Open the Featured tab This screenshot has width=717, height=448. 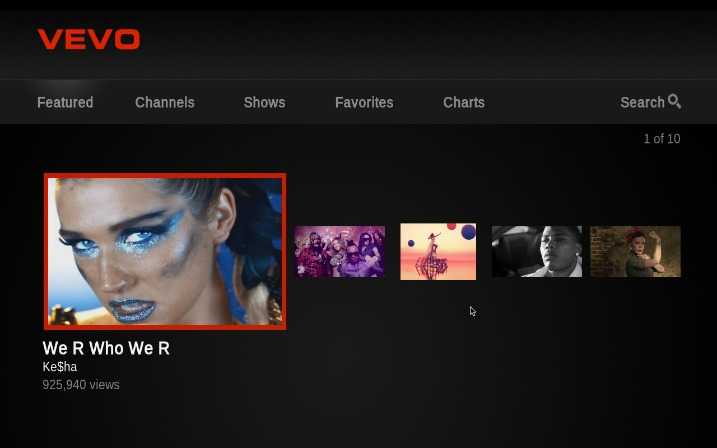[65, 102]
